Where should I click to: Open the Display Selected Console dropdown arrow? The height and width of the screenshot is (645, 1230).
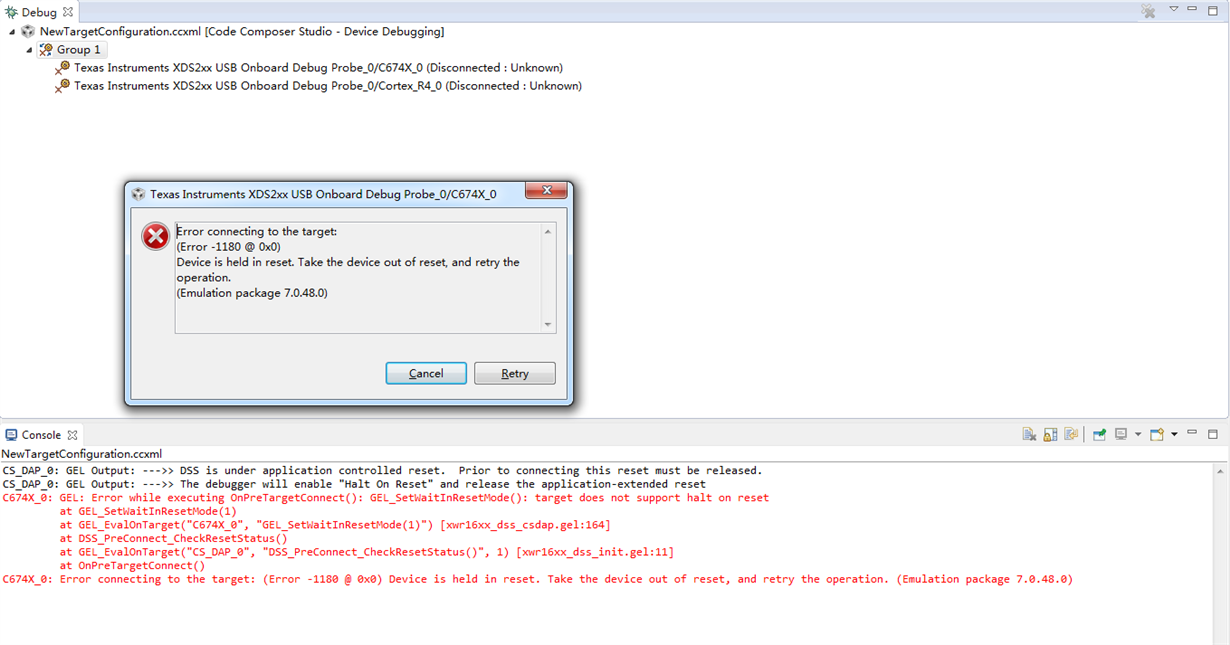click(1138, 434)
